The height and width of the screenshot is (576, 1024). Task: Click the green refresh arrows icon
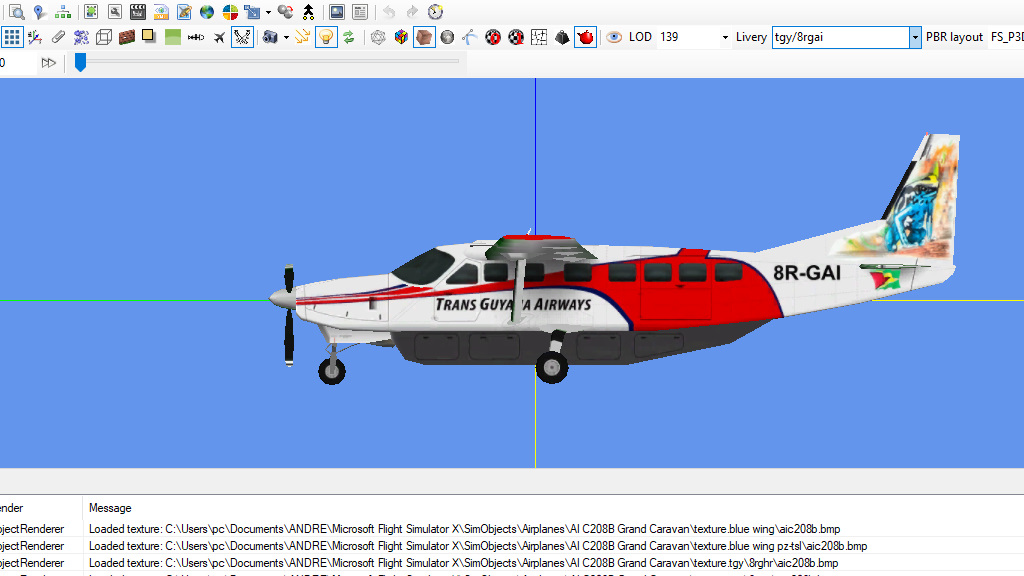coord(349,37)
